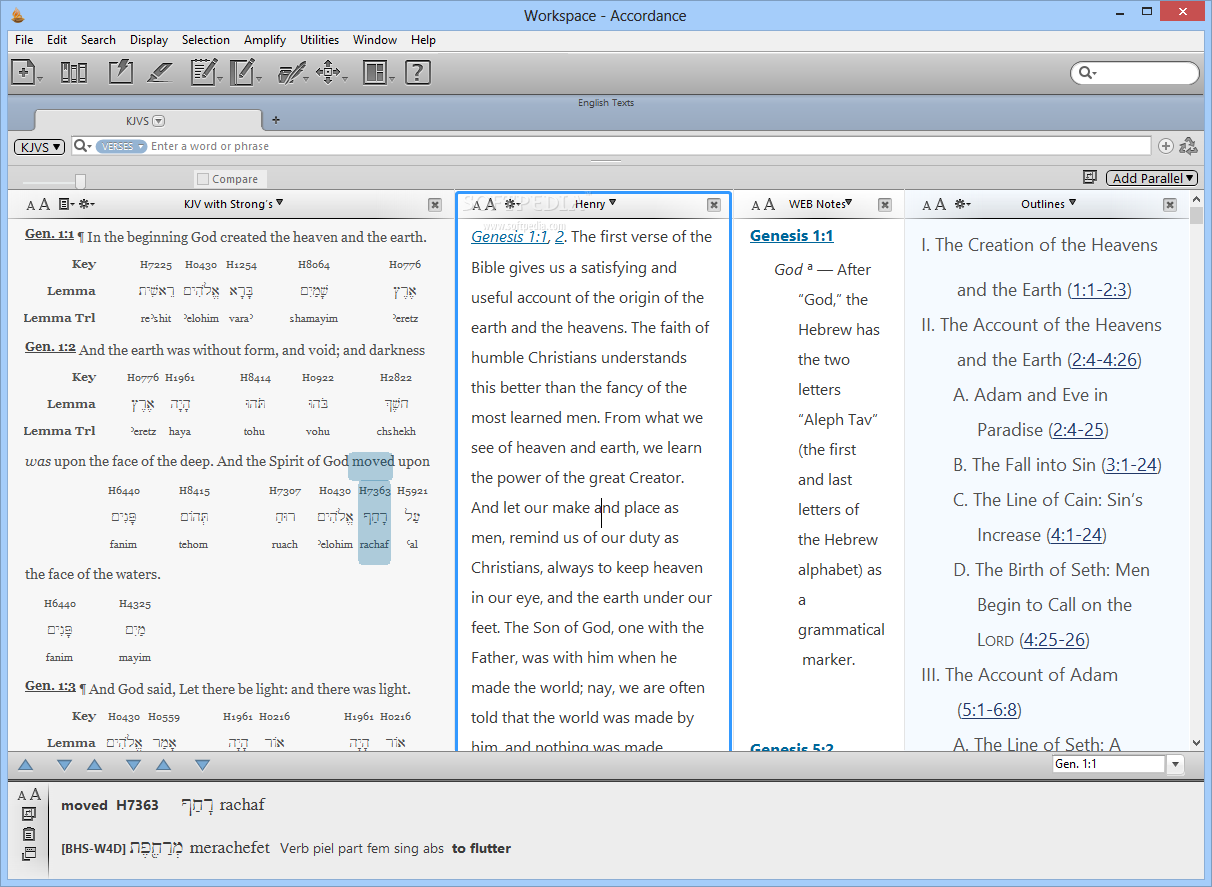Follow the 3:1-24 Fall into Sin link
The image size is (1212, 887).
1131,465
